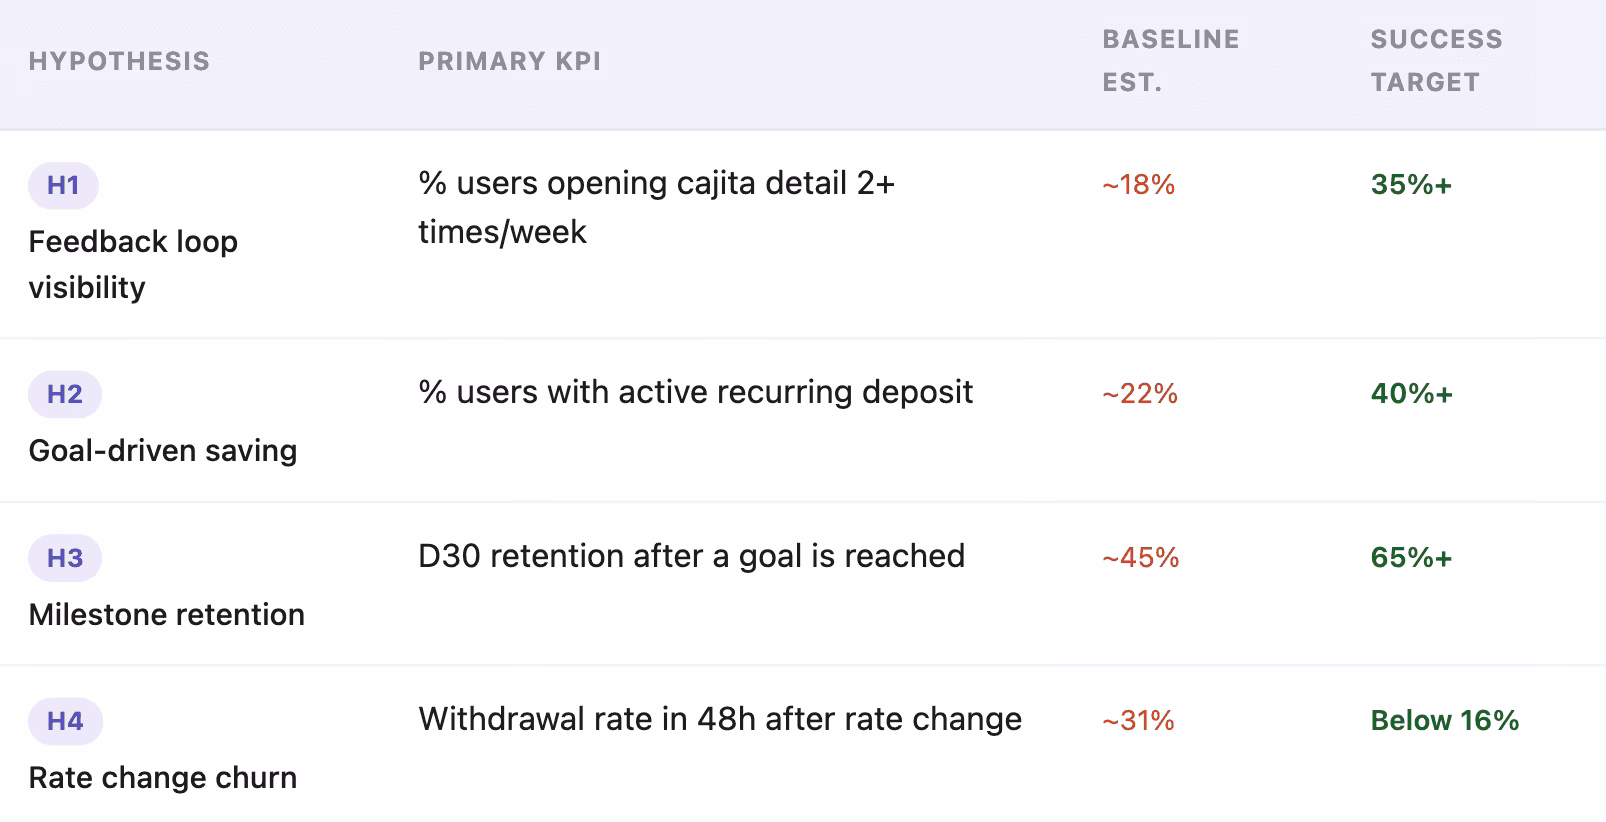1606x822 pixels.
Task: Select the Hypothesis column header
Action: point(119,61)
